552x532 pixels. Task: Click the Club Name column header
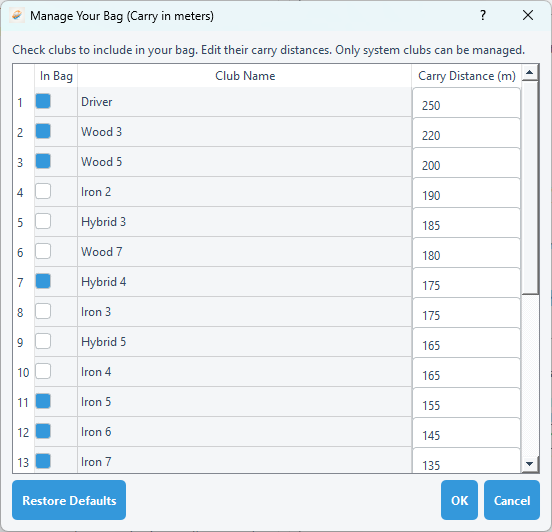pyautogui.click(x=245, y=76)
